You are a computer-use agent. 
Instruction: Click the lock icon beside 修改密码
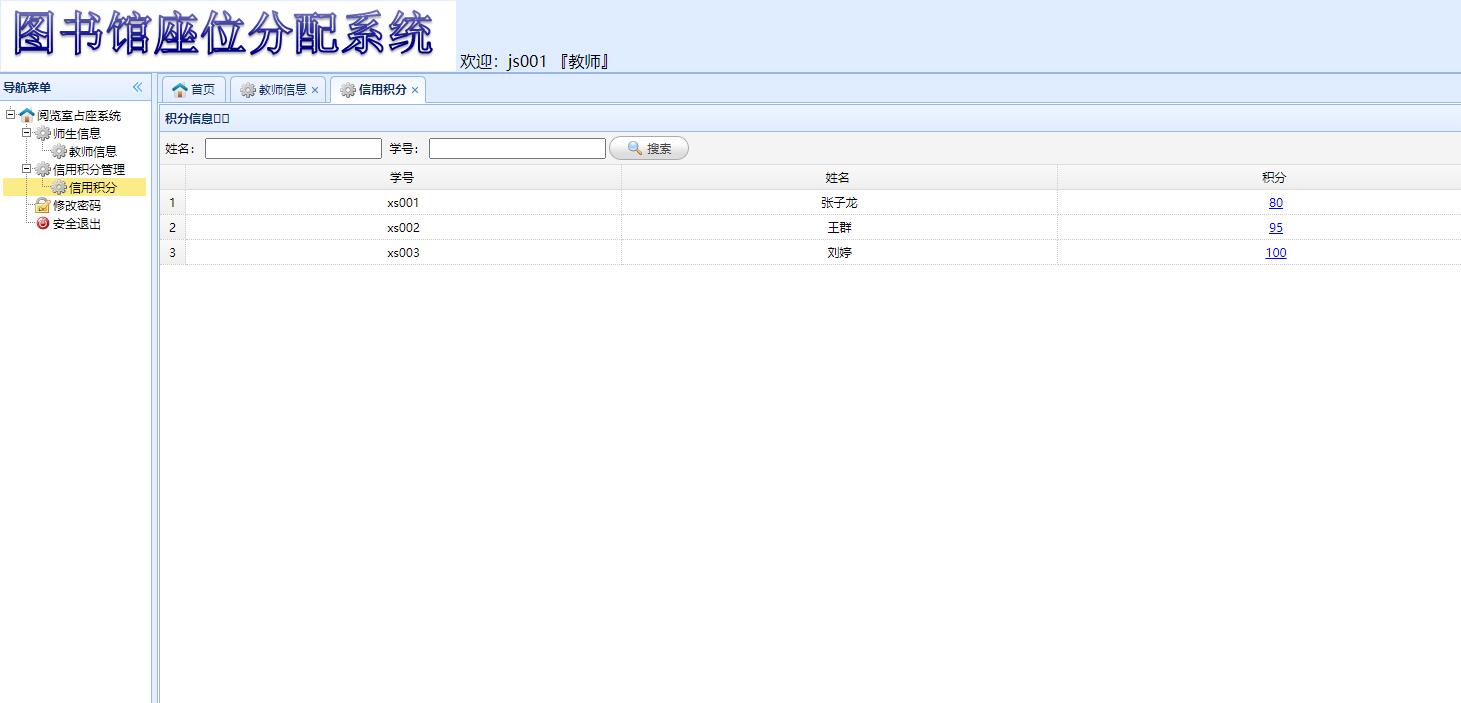coord(43,205)
